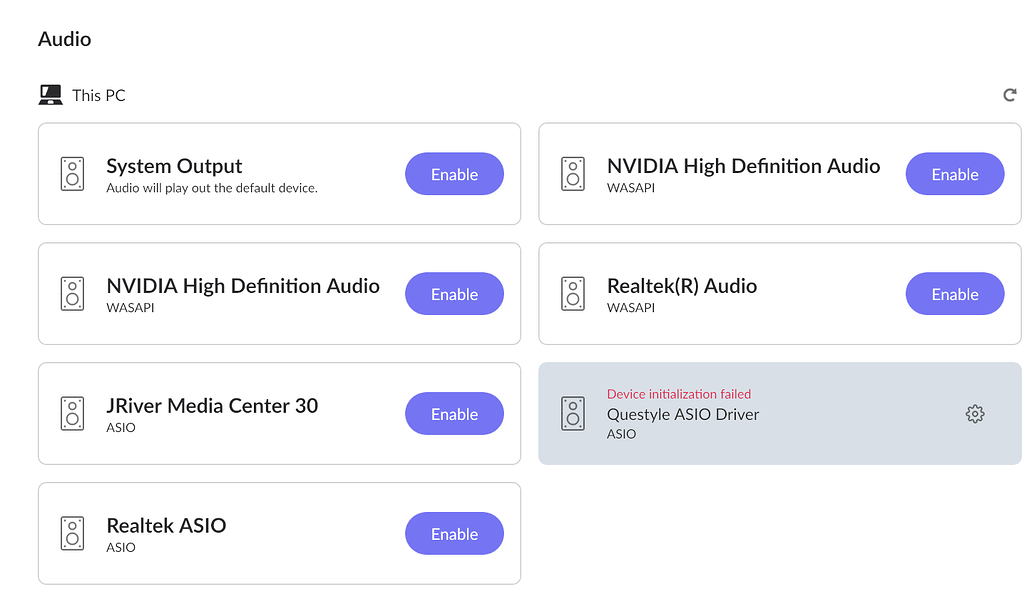
Task: Click the speaker icon on Realtek(R) Audio card
Action: (573, 293)
